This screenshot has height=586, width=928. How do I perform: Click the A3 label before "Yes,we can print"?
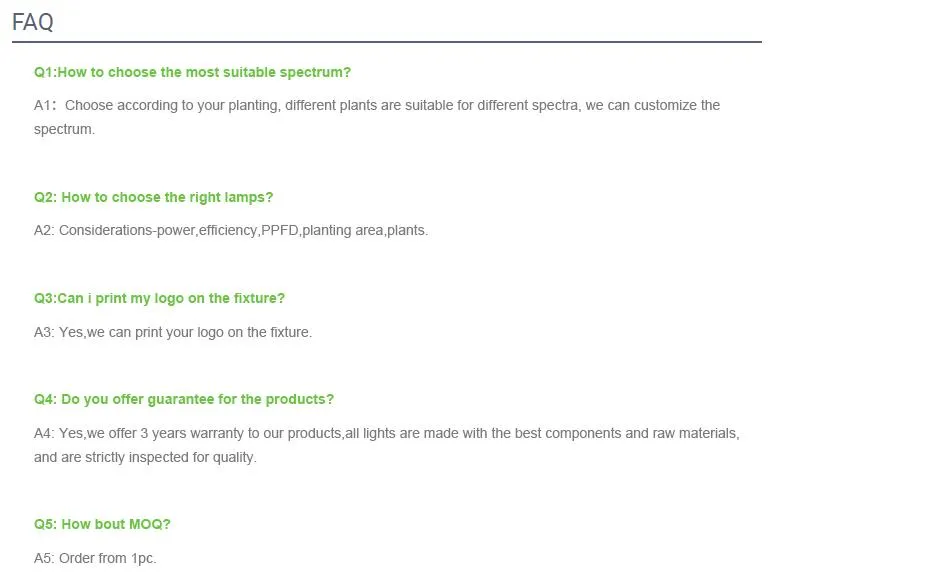point(44,332)
